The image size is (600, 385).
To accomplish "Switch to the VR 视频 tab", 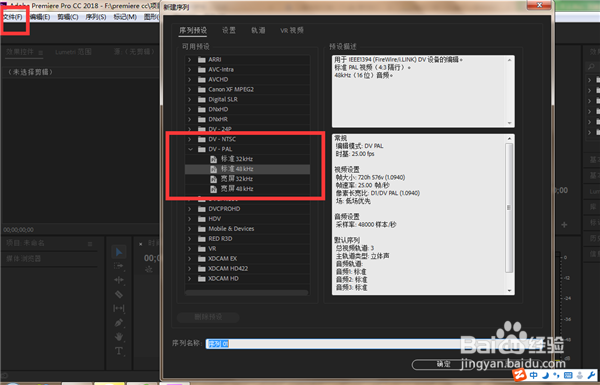I will point(292,30).
